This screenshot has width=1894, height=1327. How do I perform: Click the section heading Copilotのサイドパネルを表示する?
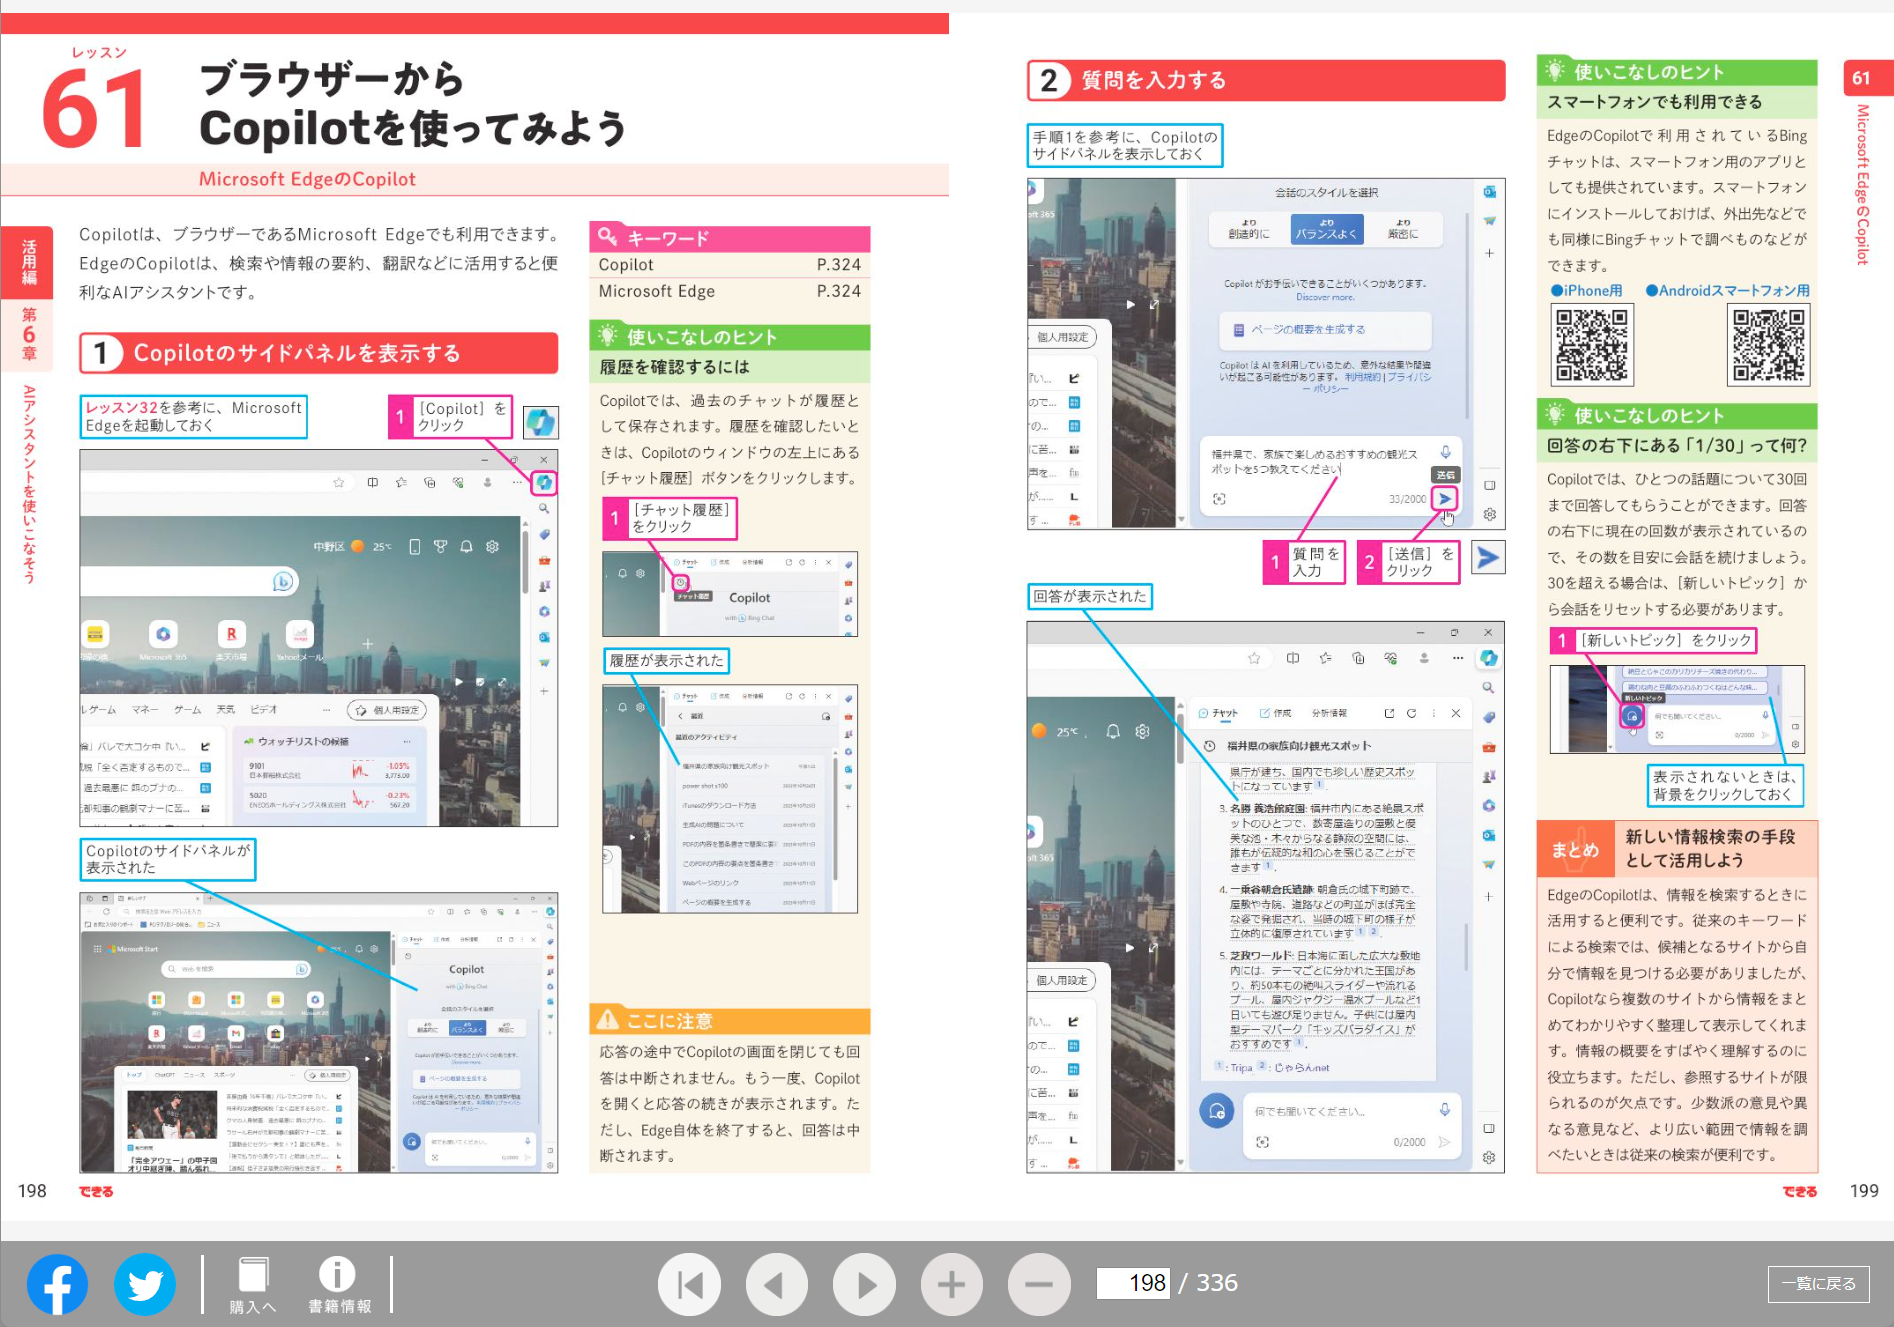(x=319, y=353)
